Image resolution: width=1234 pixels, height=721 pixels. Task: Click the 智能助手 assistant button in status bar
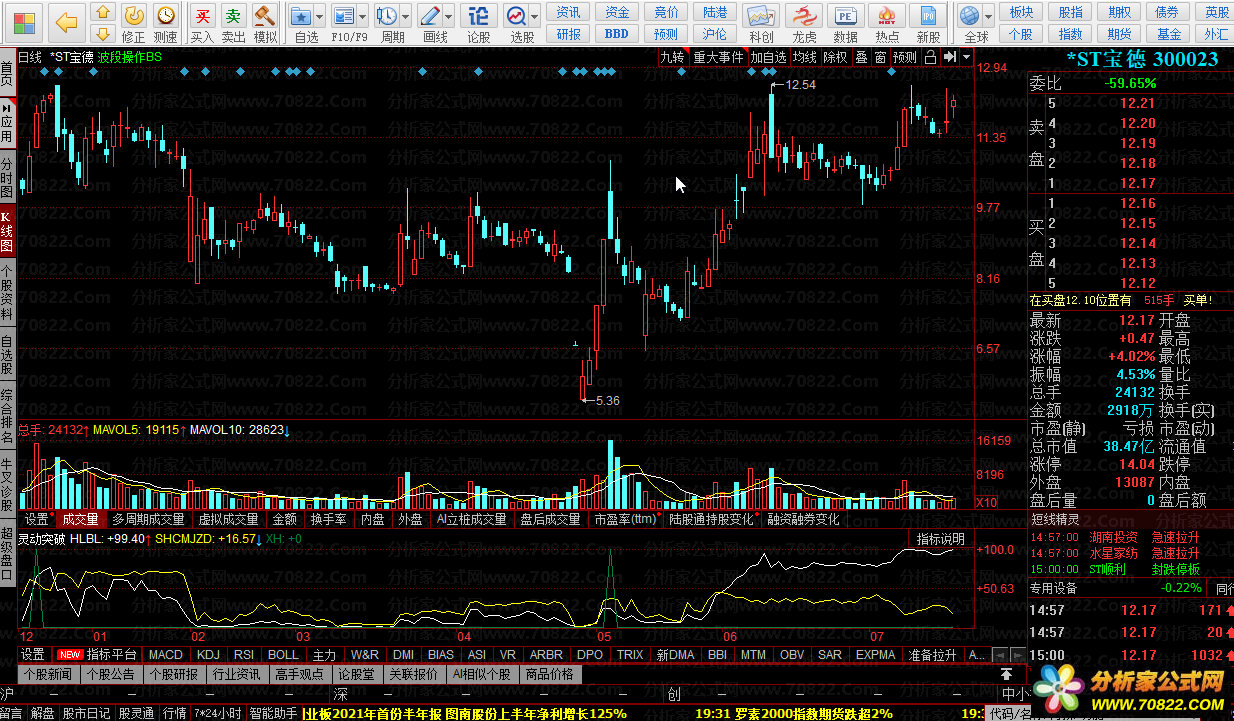pyautogui.click(x=273, y=713)
